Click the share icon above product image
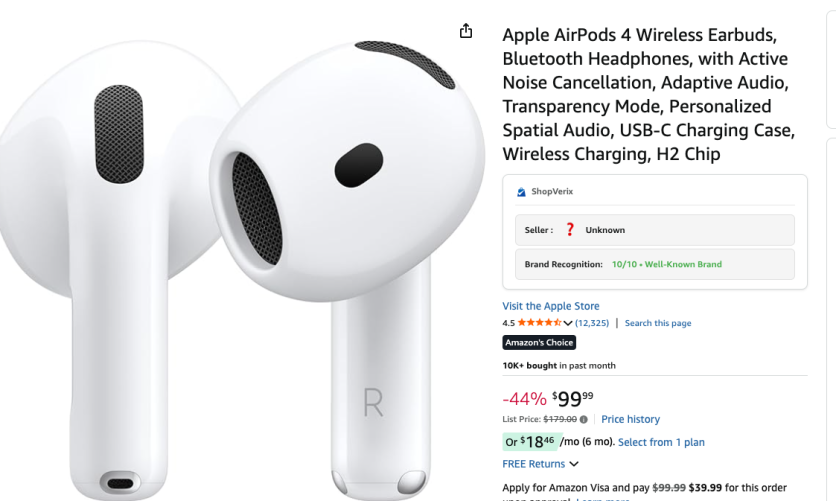The width and height of the screenshot is (836, 501). (x=466, y=31)
